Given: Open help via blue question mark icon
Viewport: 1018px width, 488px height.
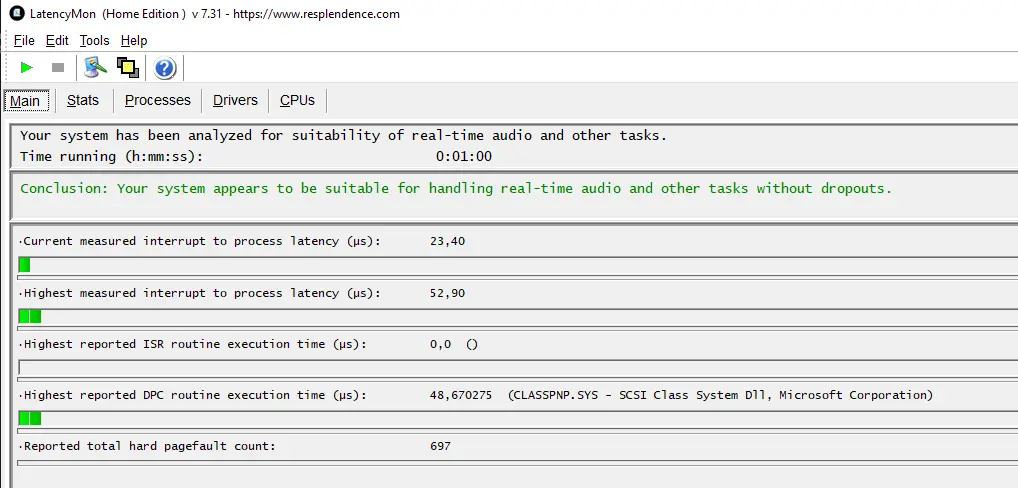Looking at the screenshot, I should pos(165,67).
